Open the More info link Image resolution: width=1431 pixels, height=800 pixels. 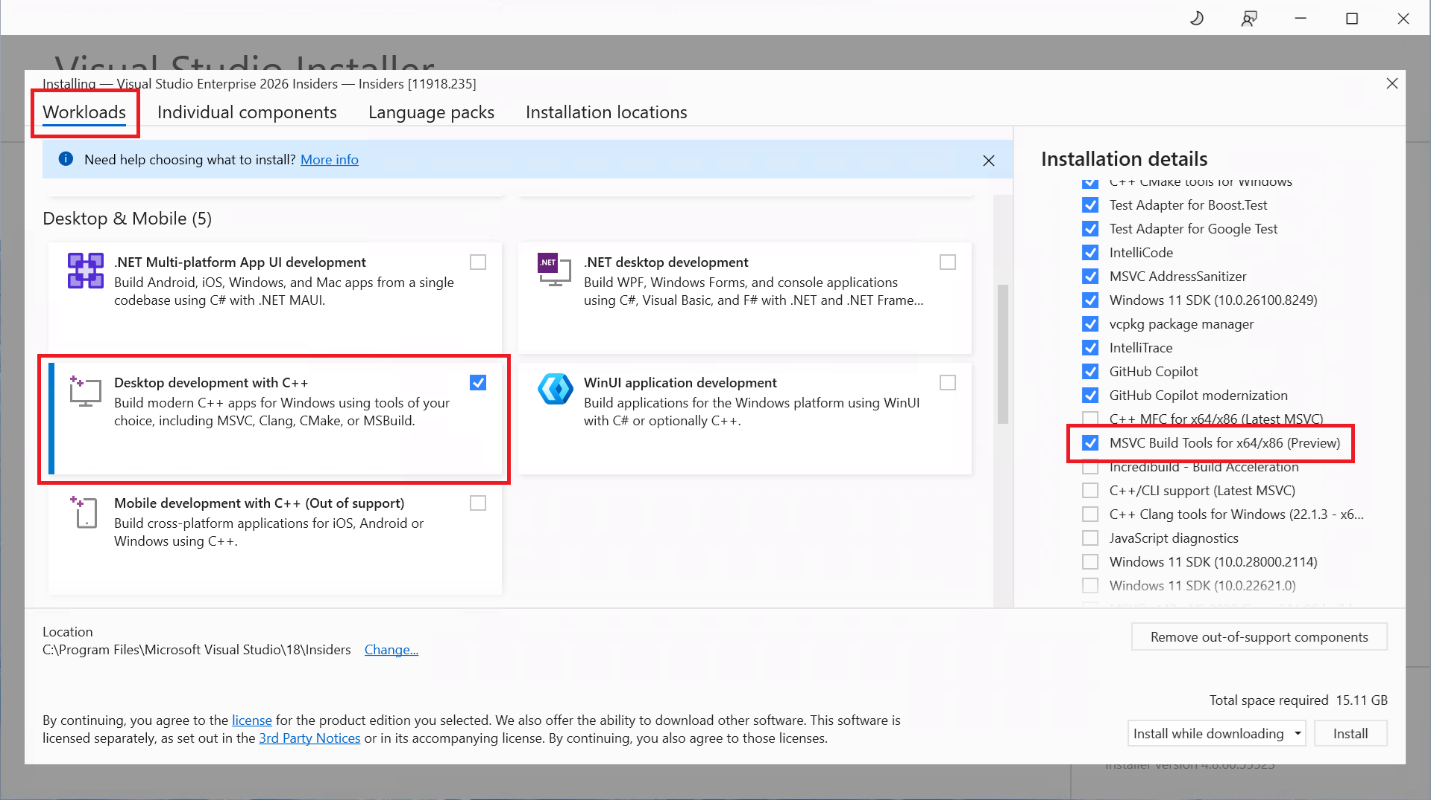pos(329,160)
